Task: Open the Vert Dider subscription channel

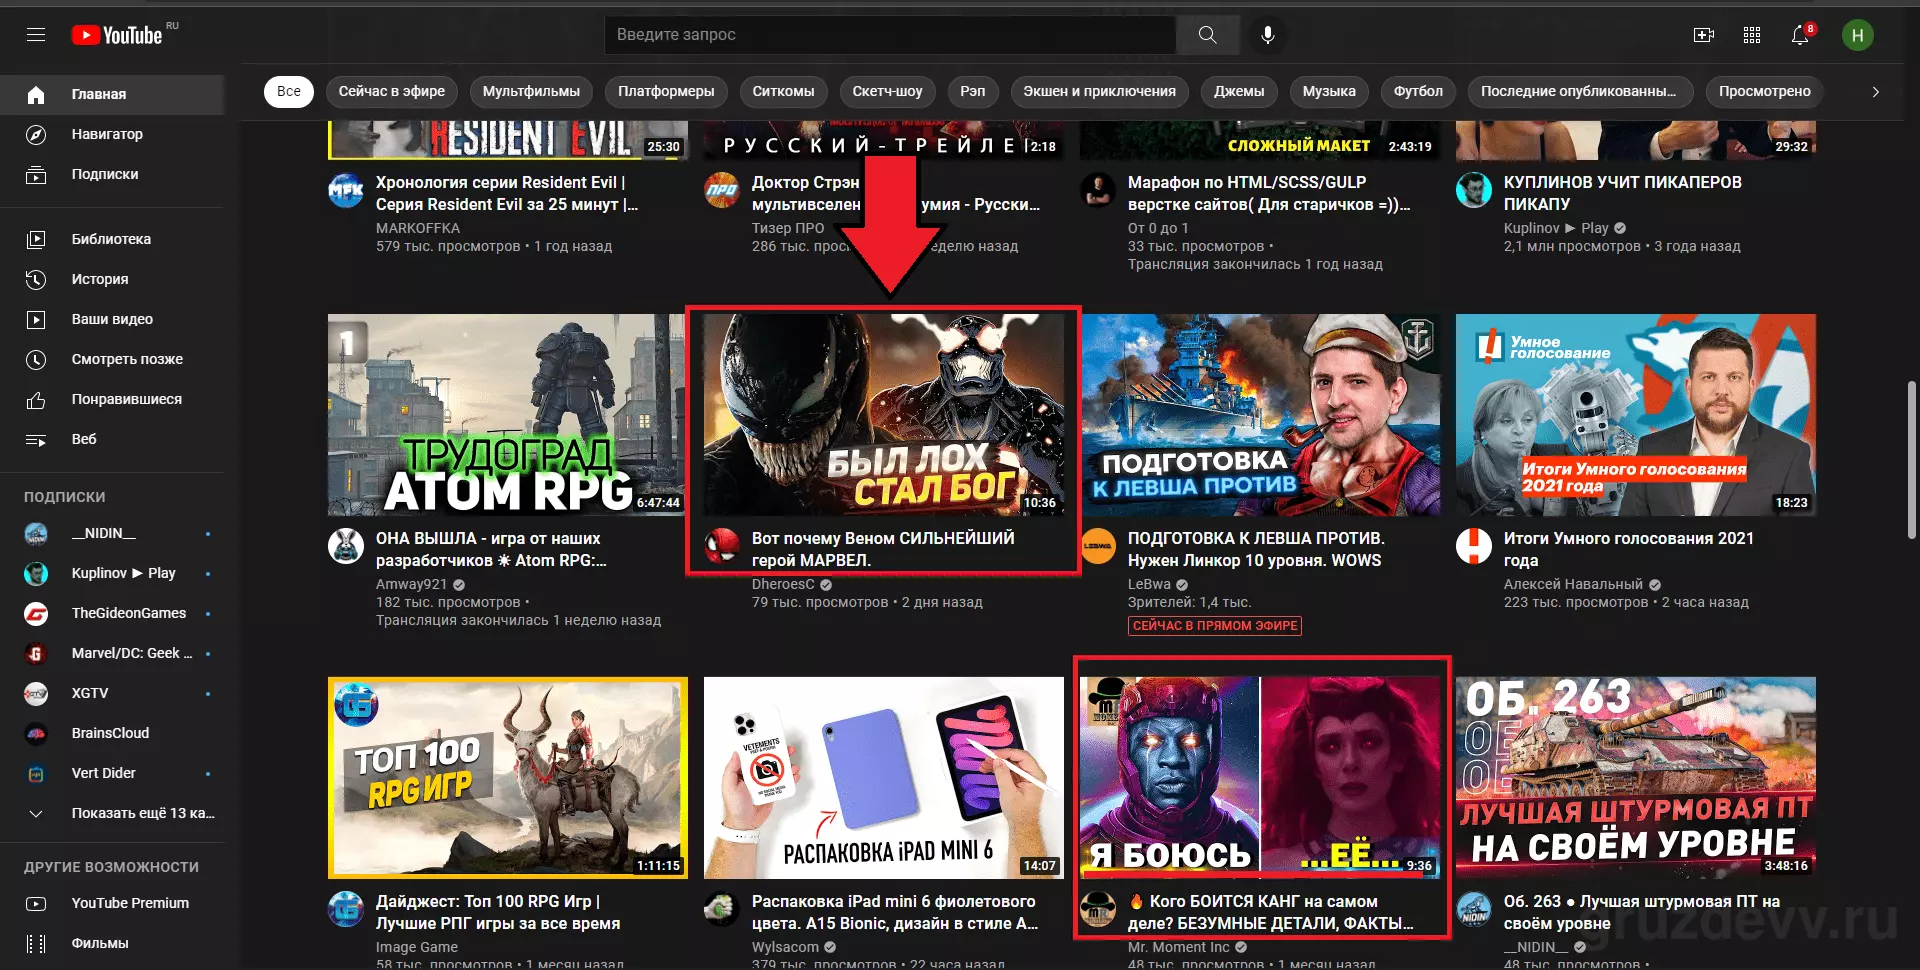Action: coord(112,773)
